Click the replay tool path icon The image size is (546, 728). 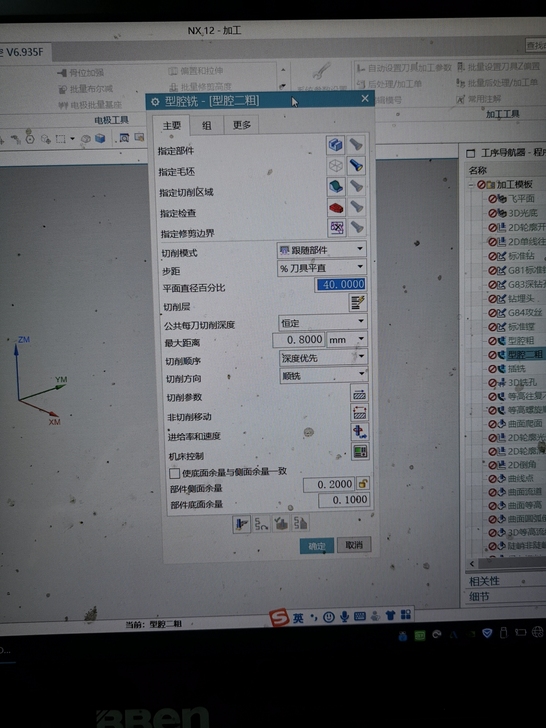coord(261,524)
